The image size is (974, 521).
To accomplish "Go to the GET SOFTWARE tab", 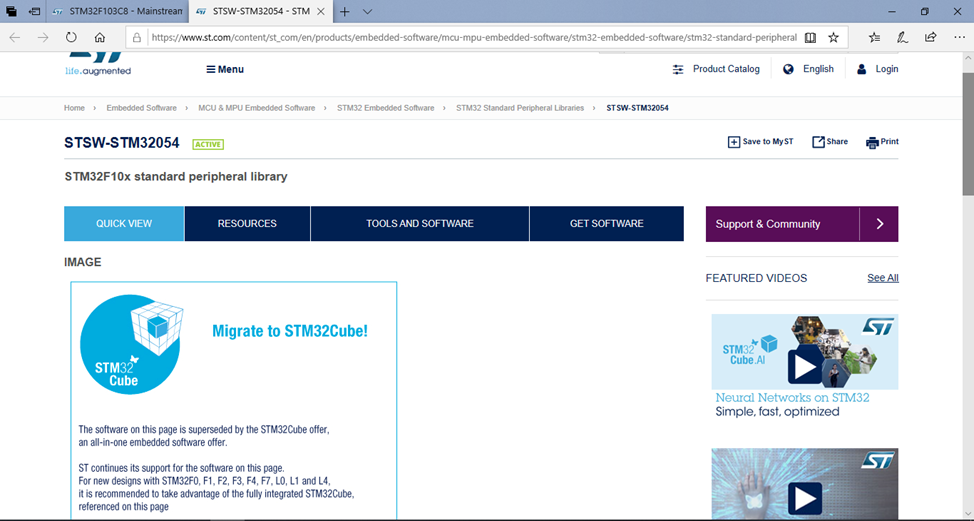I will (607, 224).
